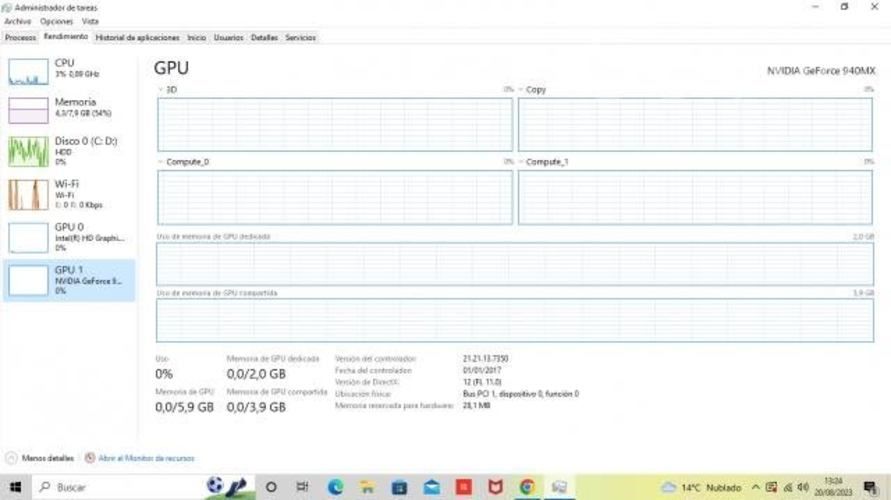Open the Usuarios tab
Viewport: 891px width, 500px height.
228,38
